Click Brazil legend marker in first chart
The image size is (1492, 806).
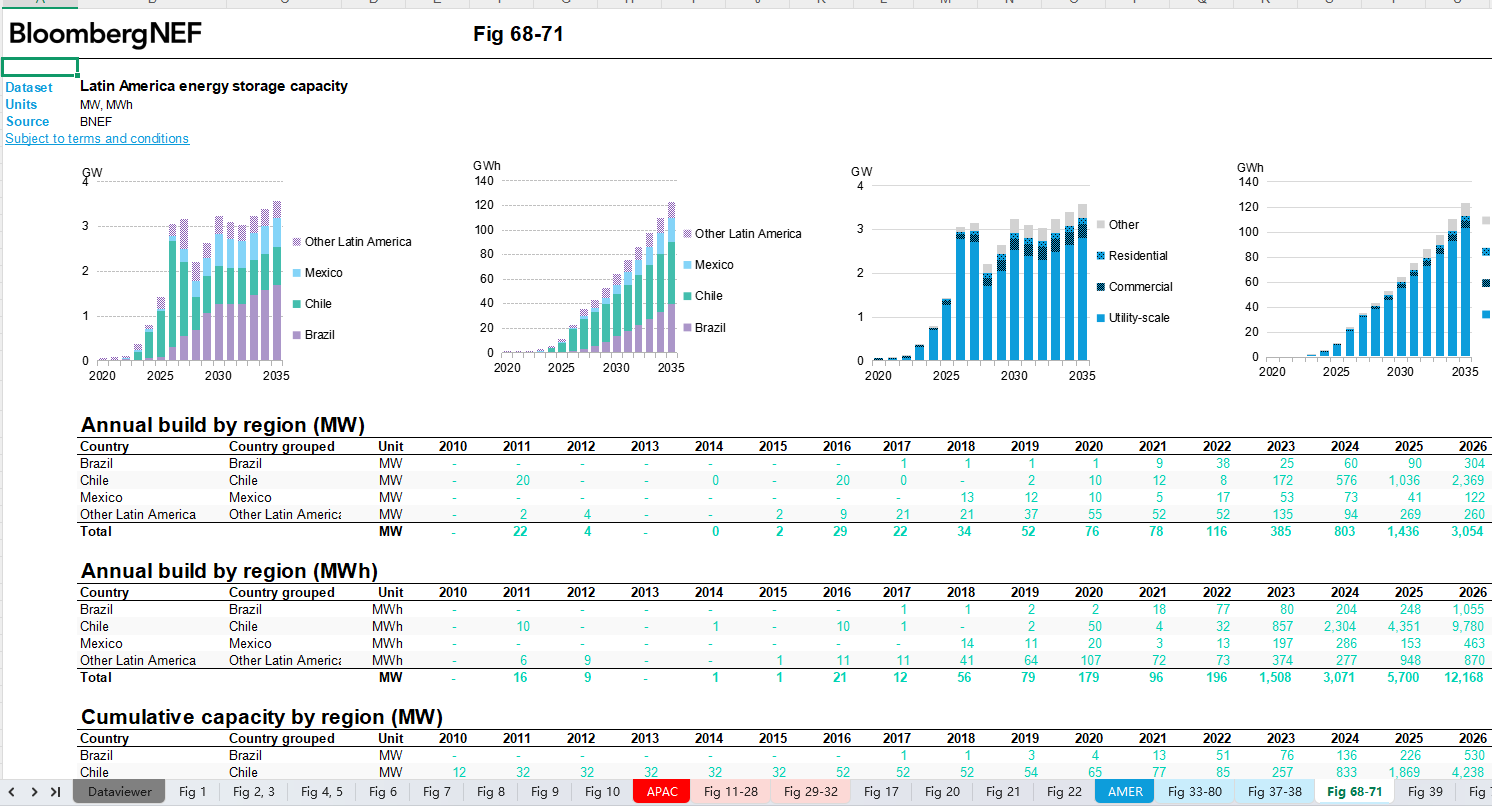coord(296,335)
